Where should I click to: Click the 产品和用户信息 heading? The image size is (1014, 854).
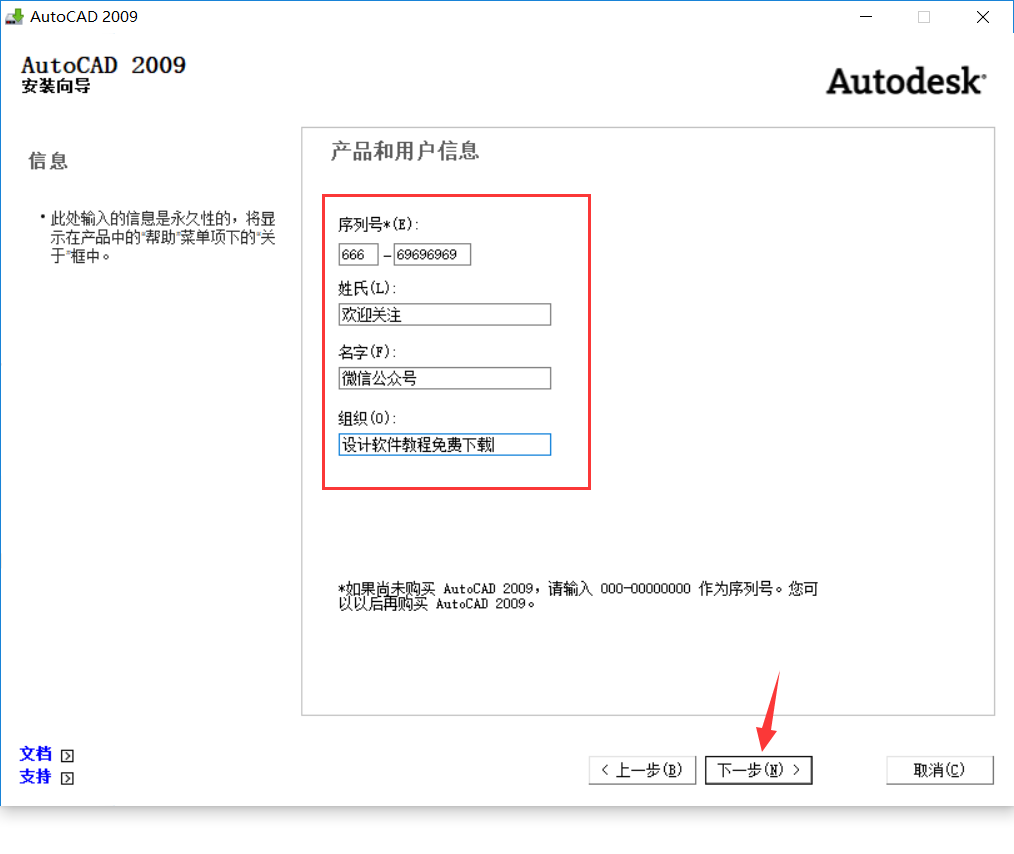(x=405, y=151)
